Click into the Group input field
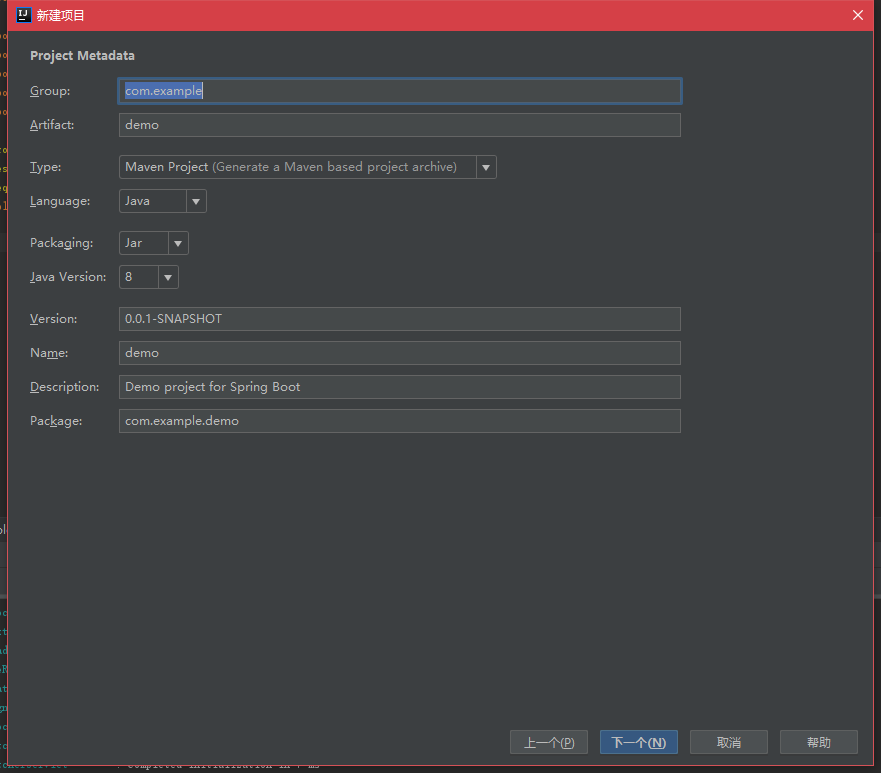 [399, 91]
